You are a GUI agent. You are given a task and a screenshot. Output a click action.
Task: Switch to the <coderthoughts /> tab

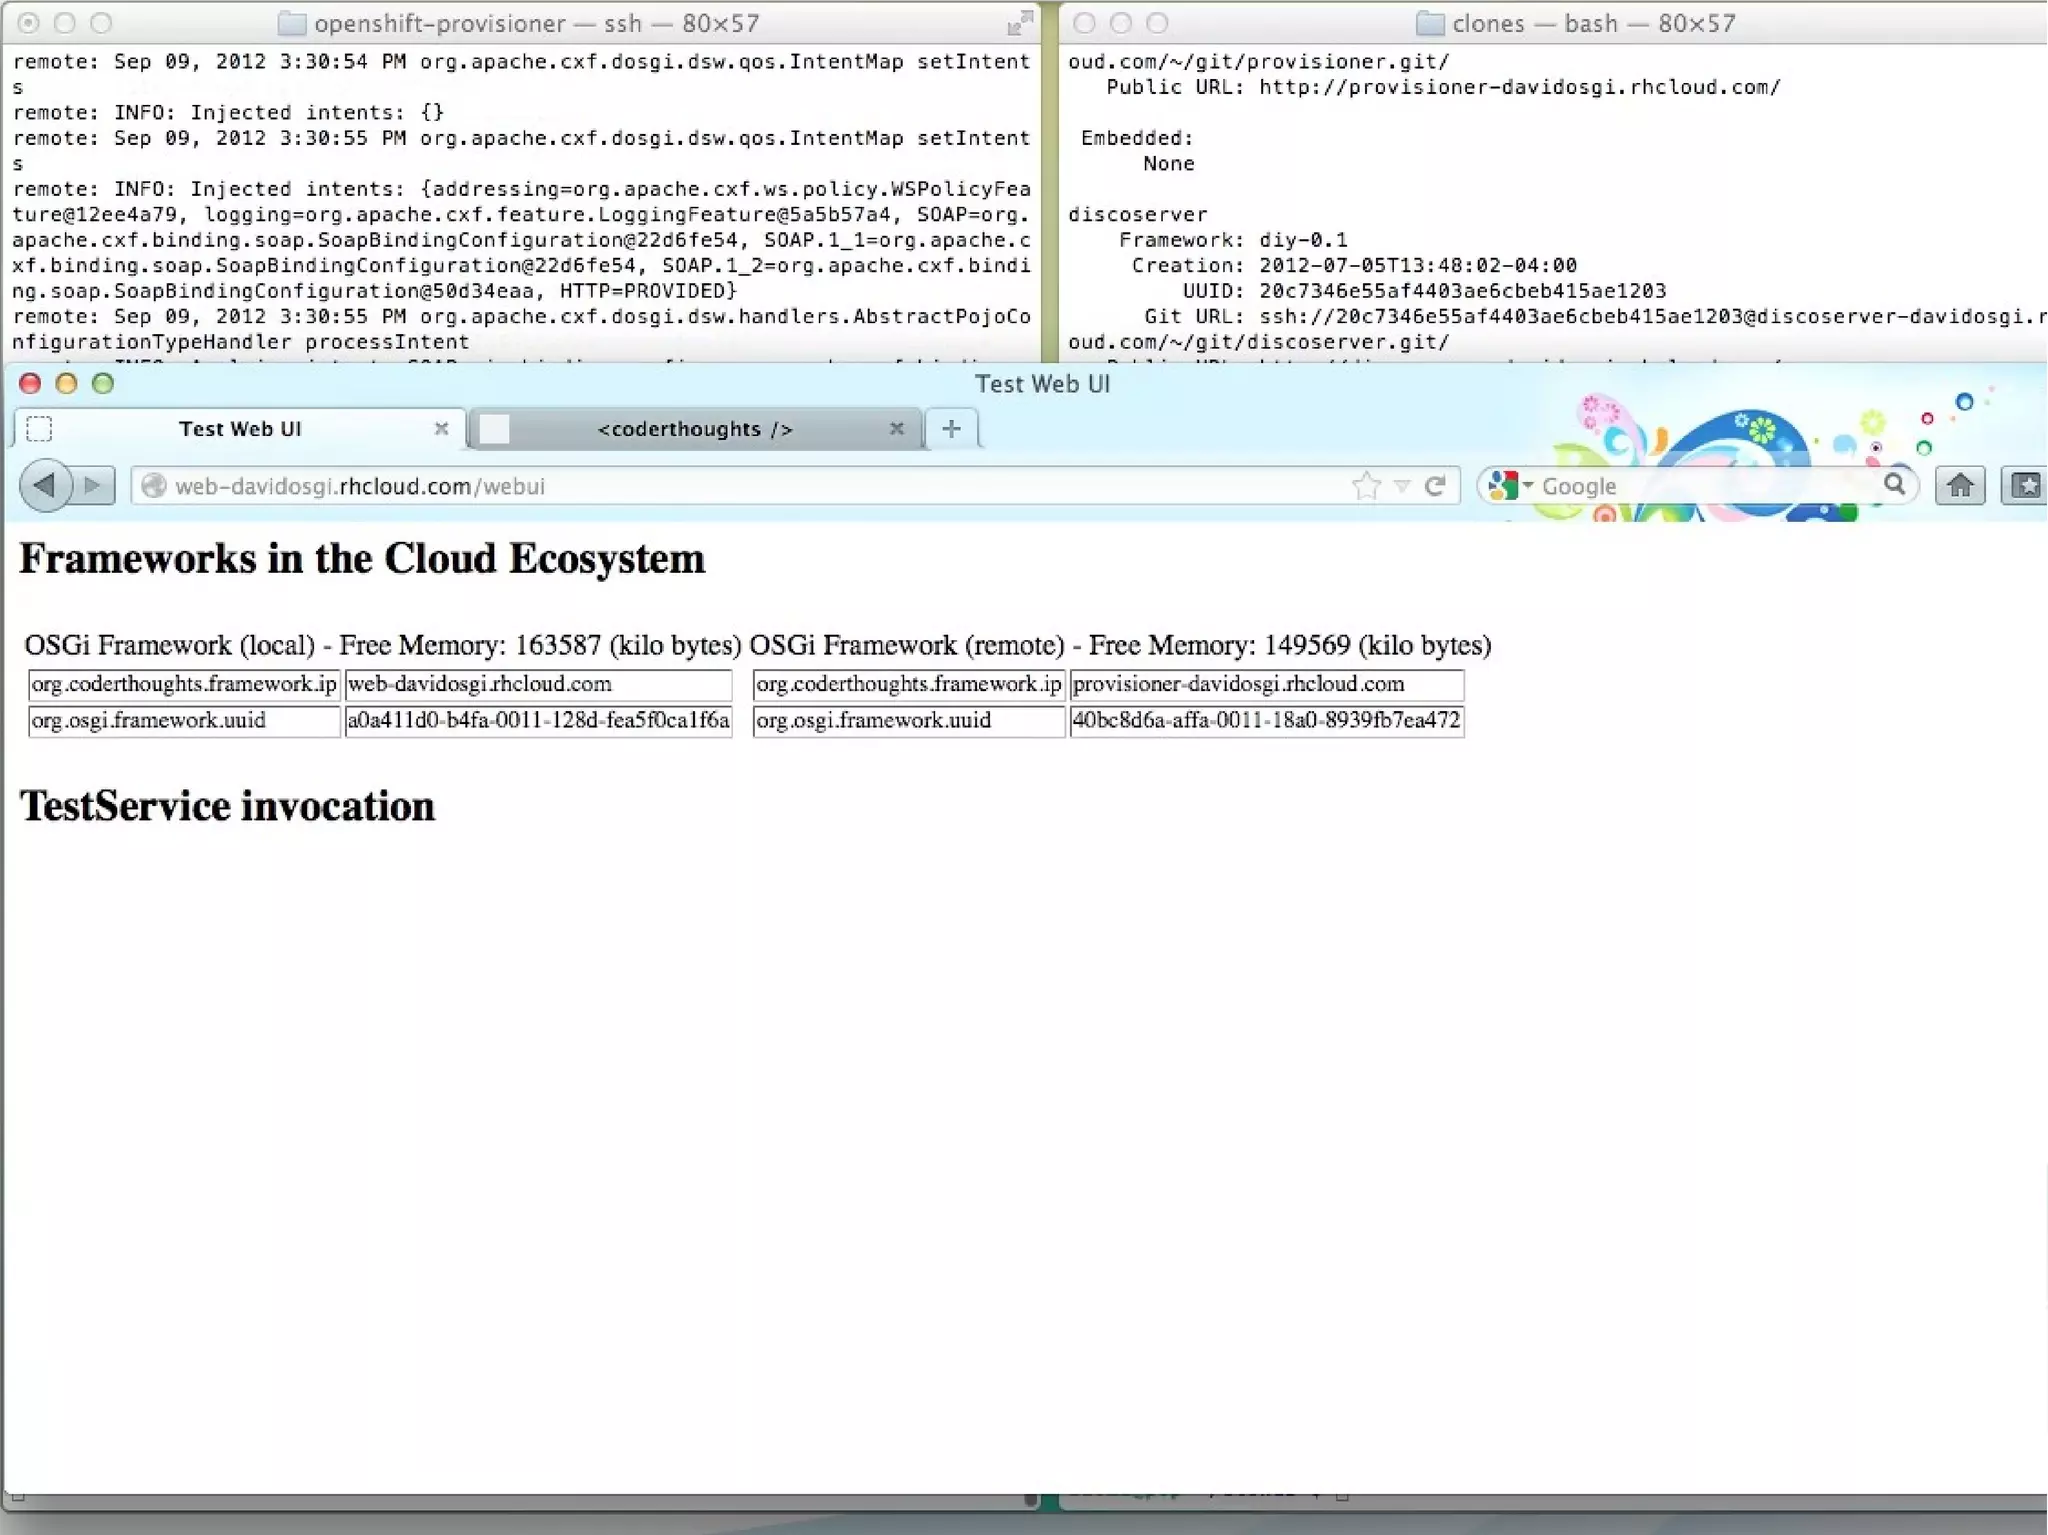tap(694, 429)
